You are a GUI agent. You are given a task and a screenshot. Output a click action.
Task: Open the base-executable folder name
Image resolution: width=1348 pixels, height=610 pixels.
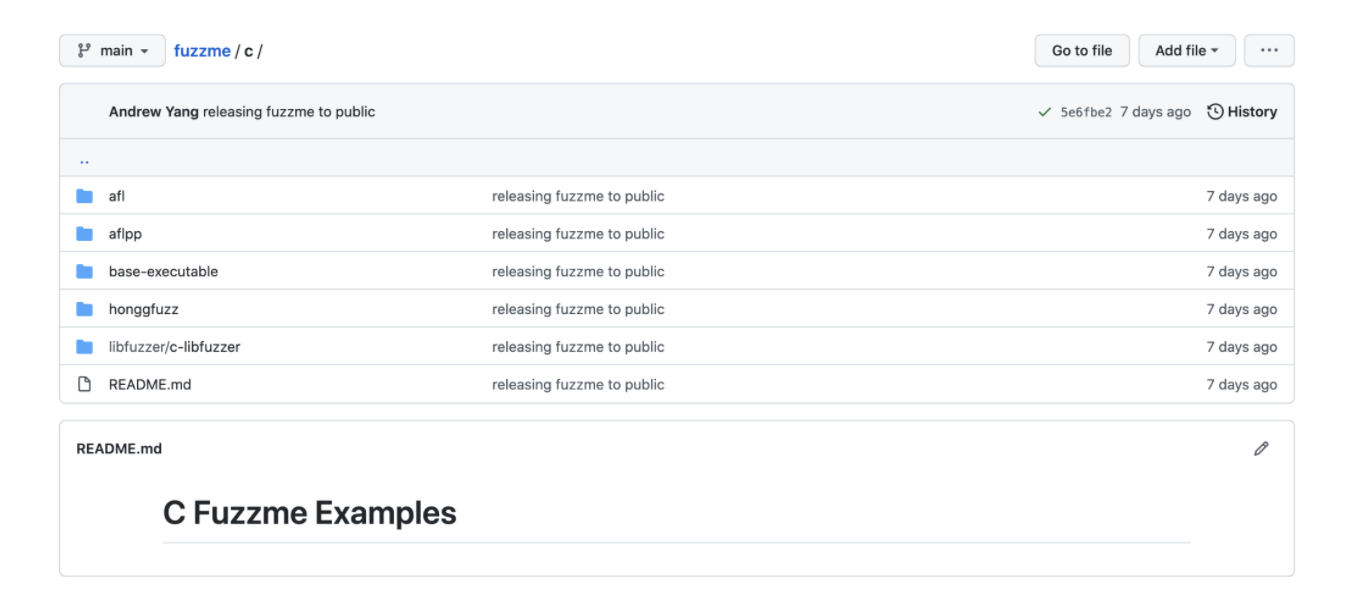coord(163,272)
